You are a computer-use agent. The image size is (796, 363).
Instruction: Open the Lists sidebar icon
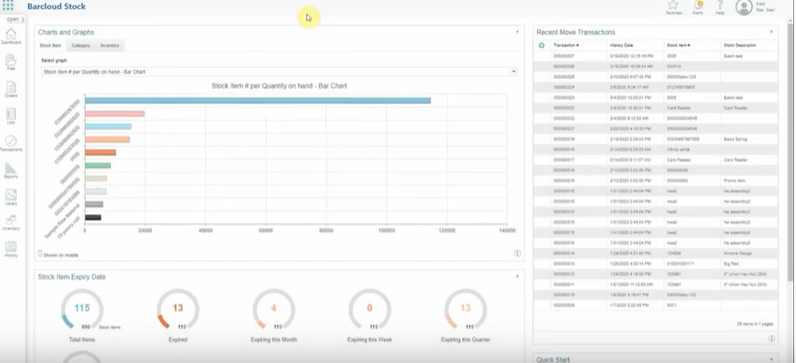coord(11,116)
